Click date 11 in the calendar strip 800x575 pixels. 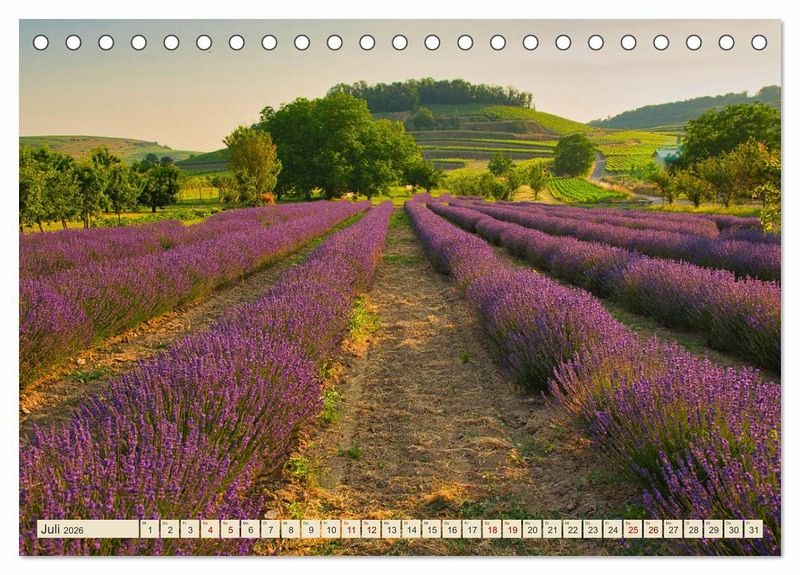(x=350, y=530)
